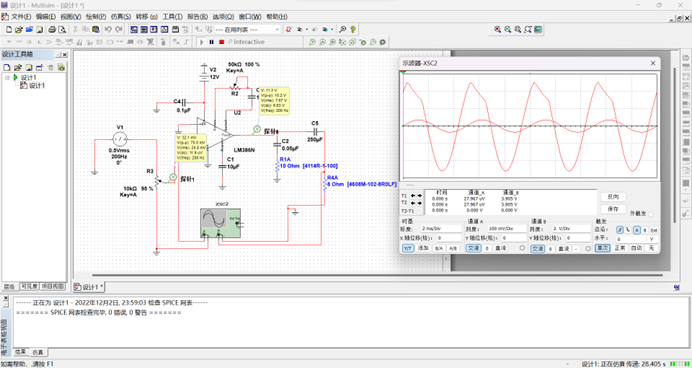Toggle the 外触发 external trigger radio button
The image size is (692, 368).
651,214
